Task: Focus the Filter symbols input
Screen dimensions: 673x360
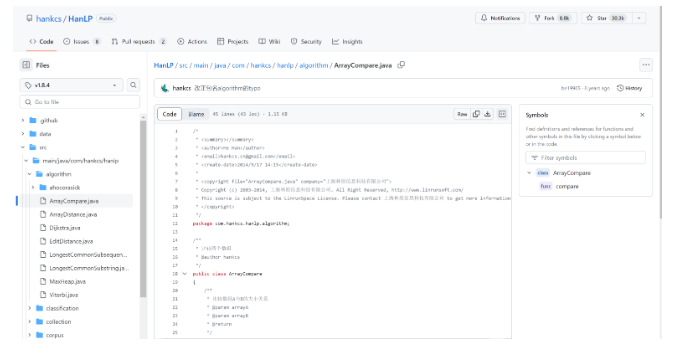Action: pyautogui.click(x=585, y=158)
